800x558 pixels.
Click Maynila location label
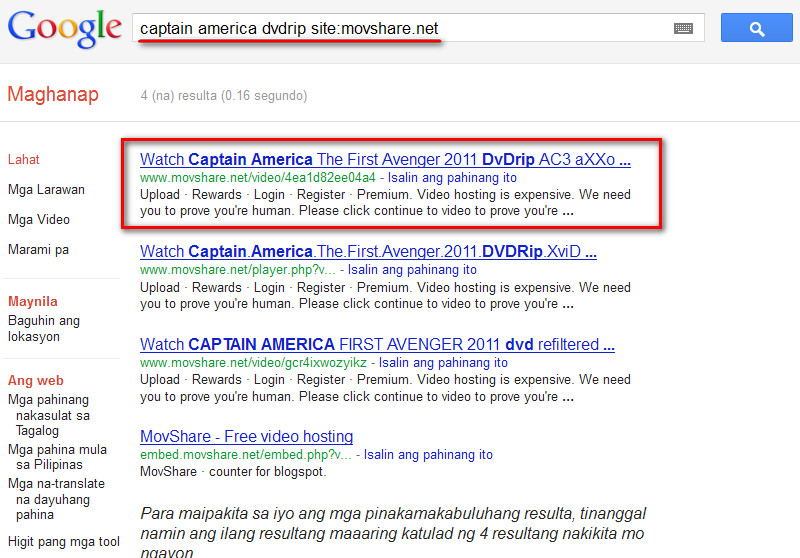pyautogui.click(x=33, y=301)
